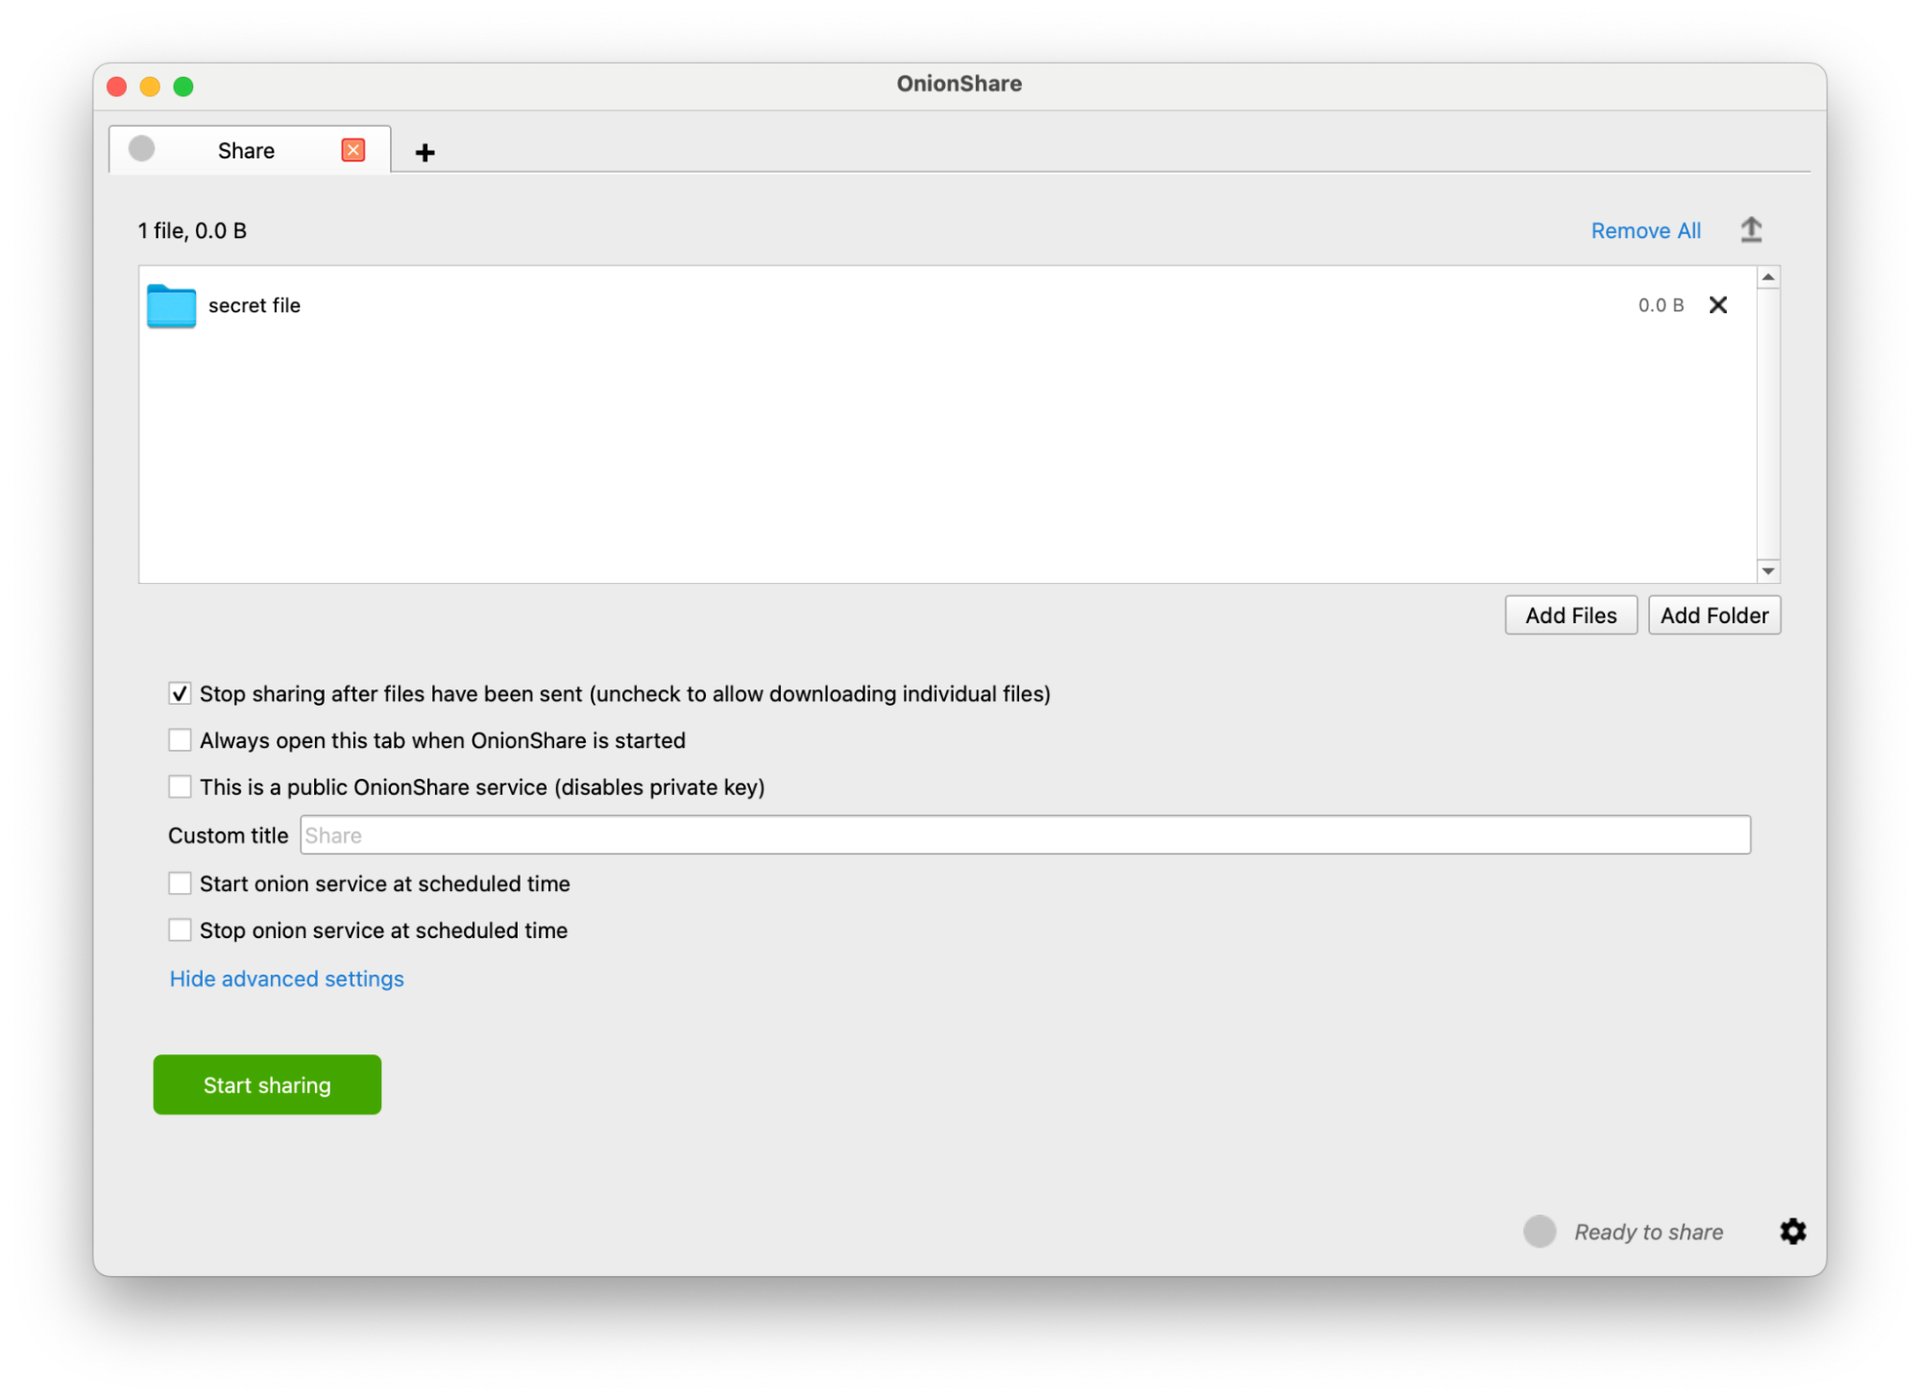Click the Ready to share status indicator dot
The width and height of the screenshot is (1920, 1400).
[1540, 1231]
